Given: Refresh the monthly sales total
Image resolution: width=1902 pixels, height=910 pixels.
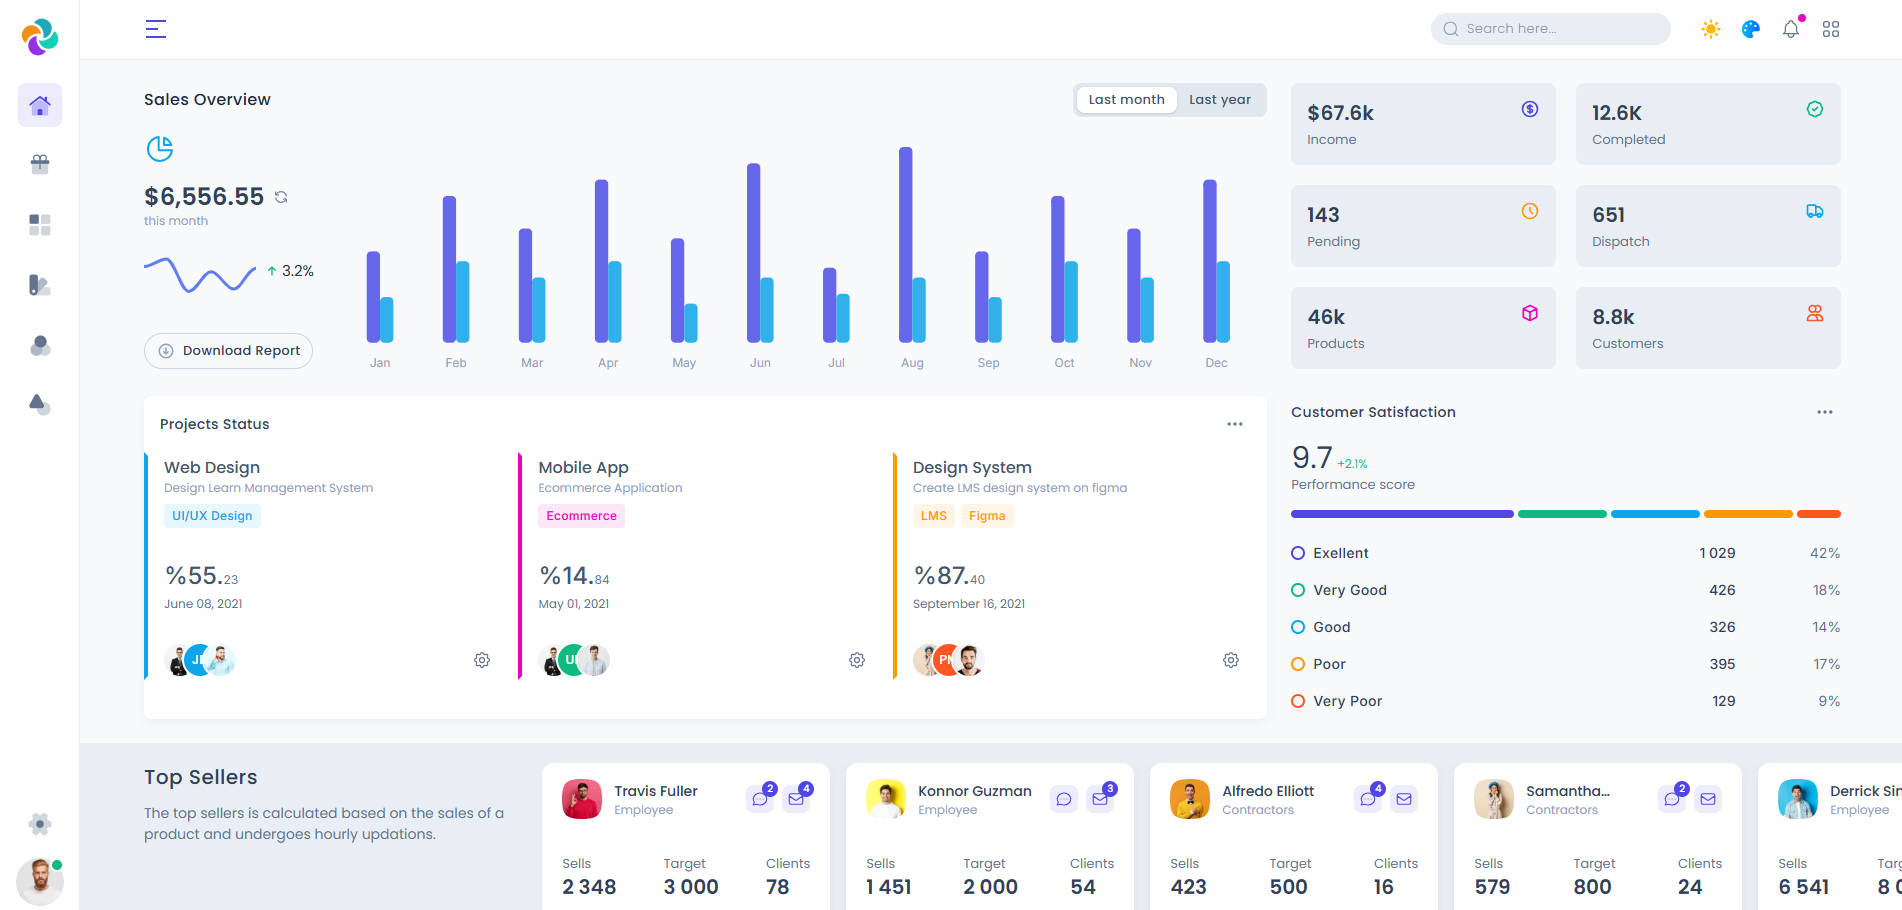Looking at the screenshot, I should point(281,196).
